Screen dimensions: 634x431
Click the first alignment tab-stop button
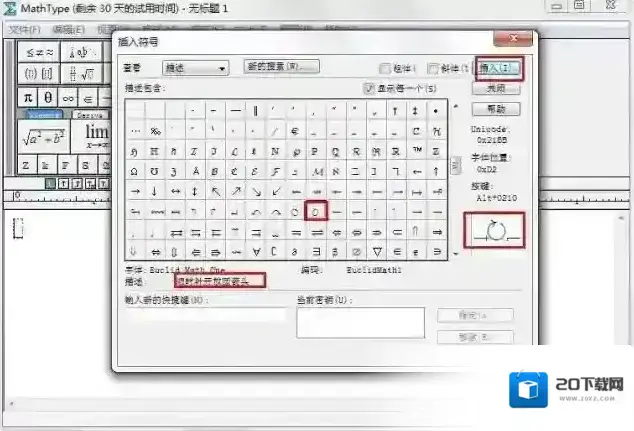50,184
